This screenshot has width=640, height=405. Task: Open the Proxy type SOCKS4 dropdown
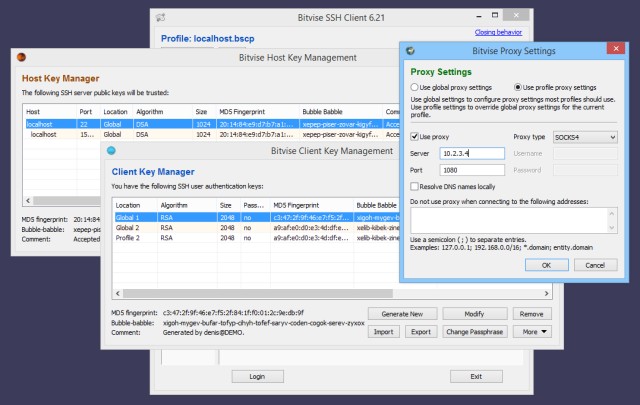point(585,137)
